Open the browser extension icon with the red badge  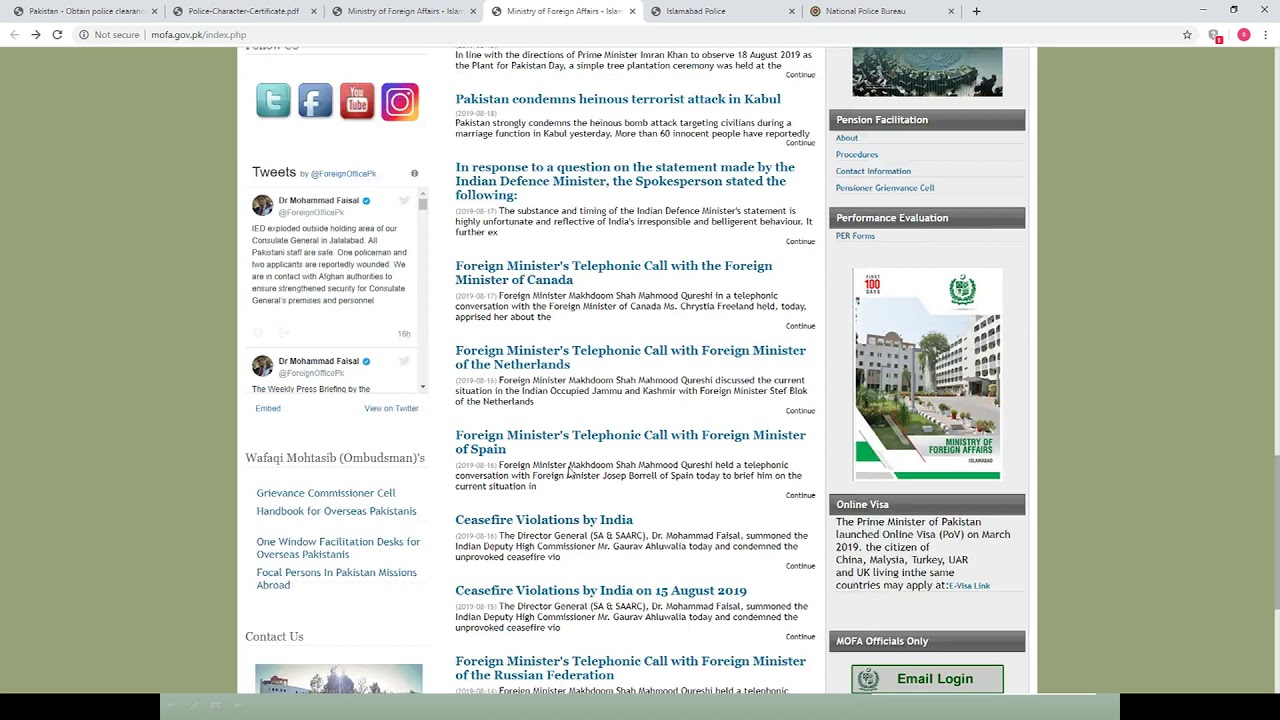tap(1215, 35)
